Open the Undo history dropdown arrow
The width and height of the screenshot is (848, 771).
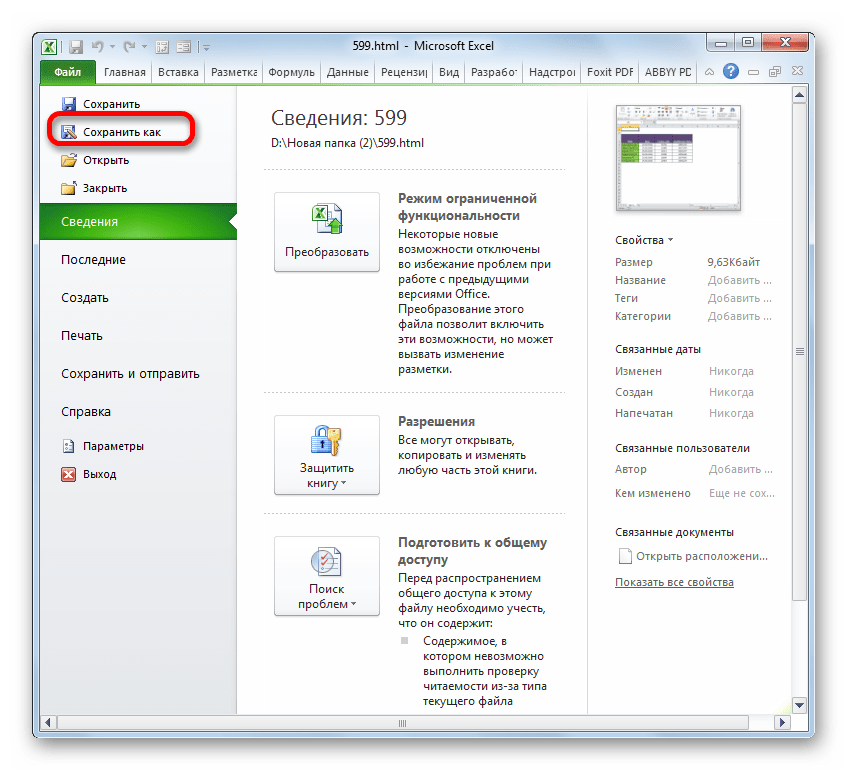pyautogui.click(x=112, y=47)
